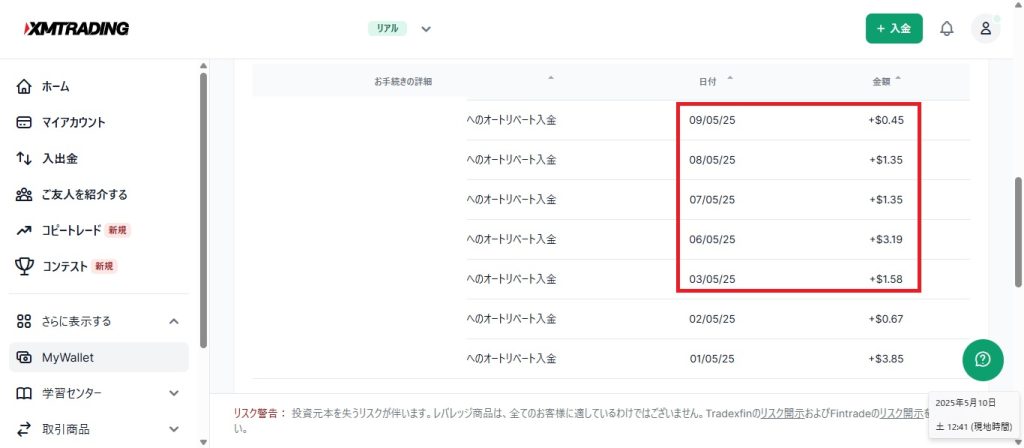Click the 入出金 arrows icon

pos(25,158)
